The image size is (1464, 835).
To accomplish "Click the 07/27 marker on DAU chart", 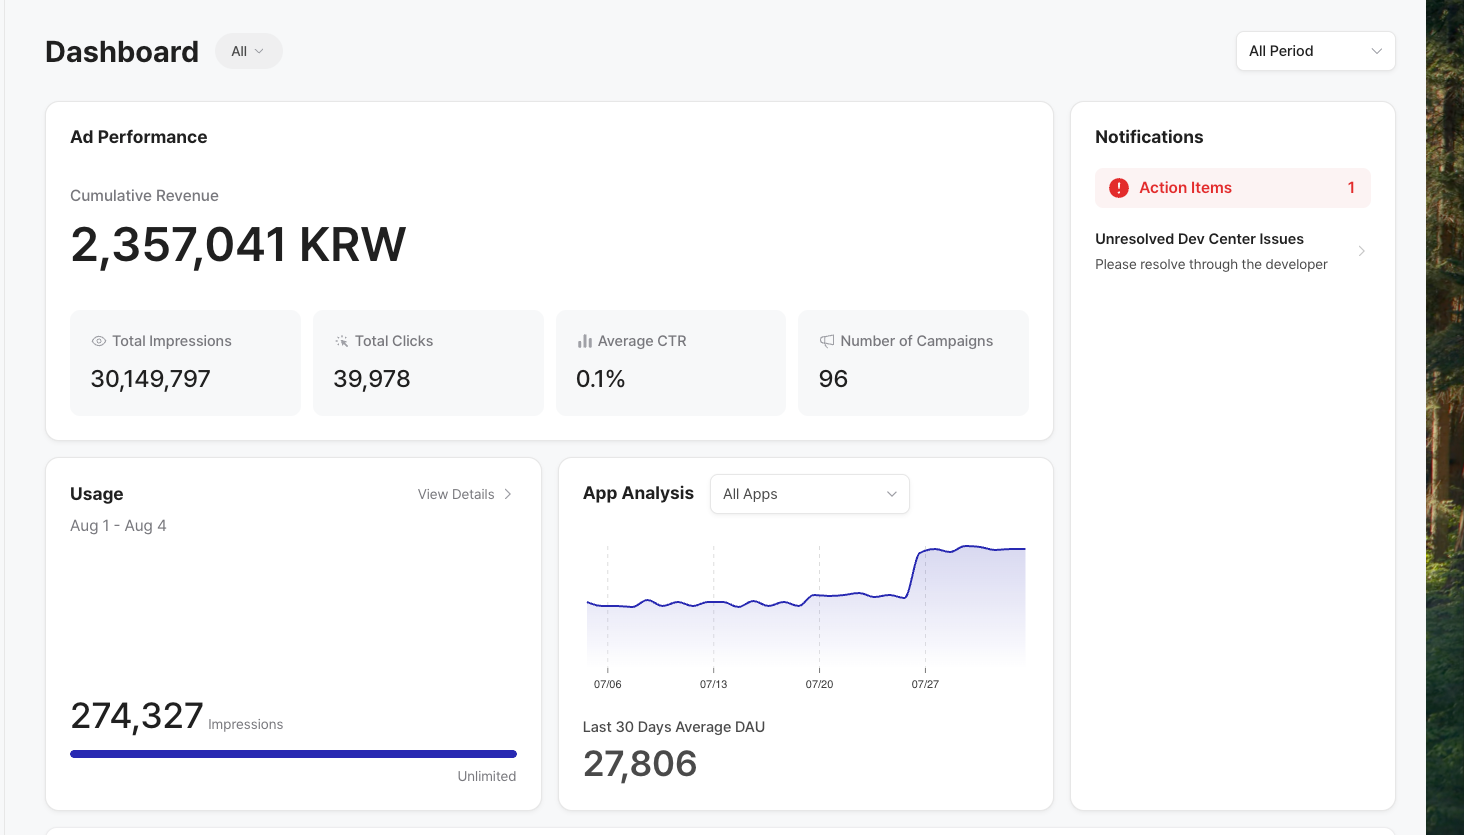I will tap(925, 684).
